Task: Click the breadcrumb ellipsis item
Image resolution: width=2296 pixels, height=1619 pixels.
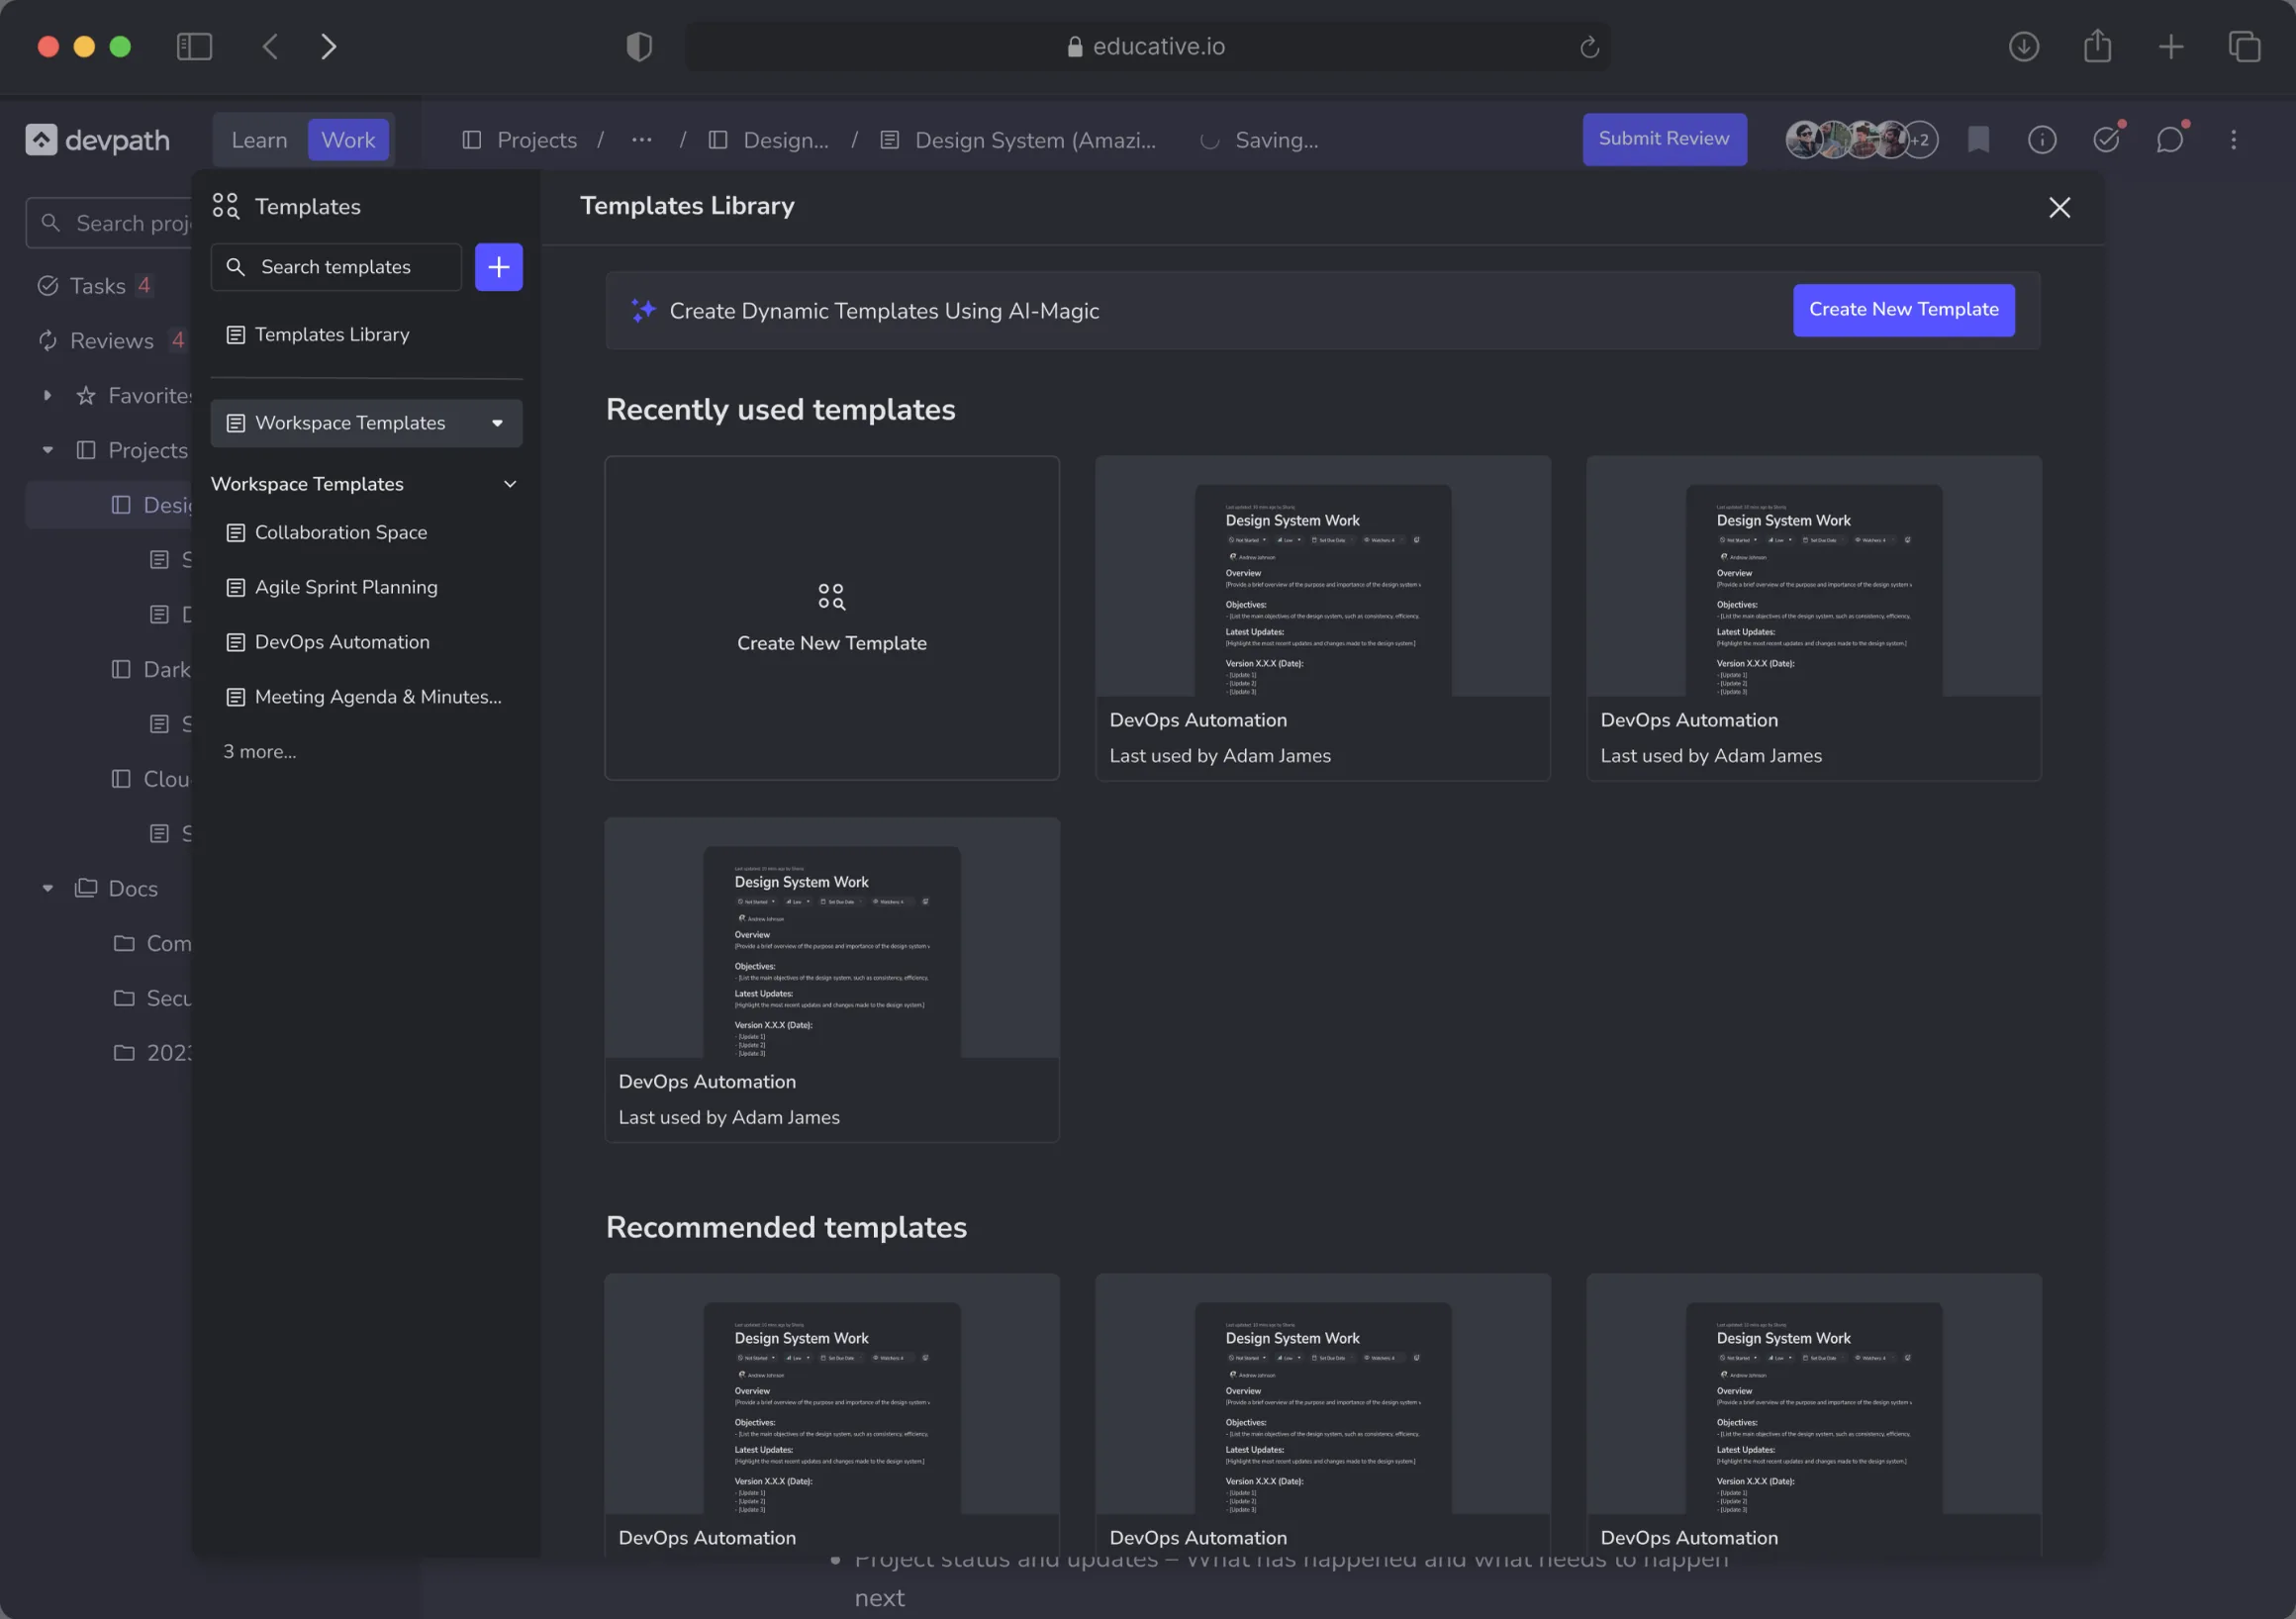Action: (x=642, y=140)
